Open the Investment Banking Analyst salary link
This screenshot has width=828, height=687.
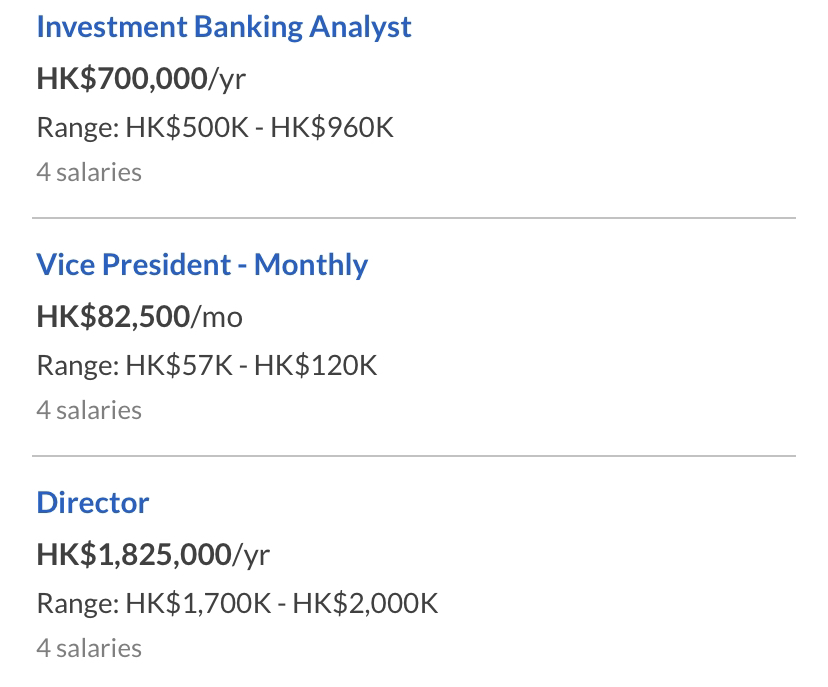(x=224, y=27)
